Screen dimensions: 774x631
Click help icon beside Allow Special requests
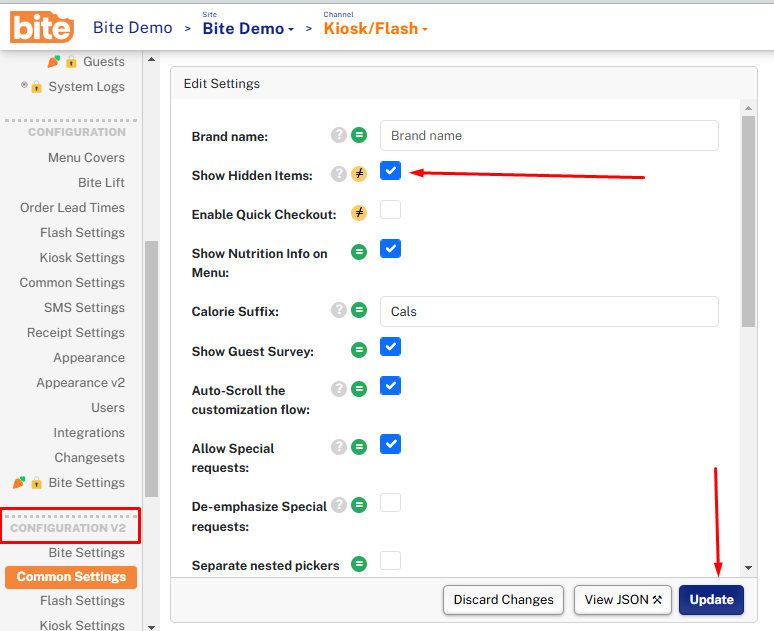click(339, 447)
